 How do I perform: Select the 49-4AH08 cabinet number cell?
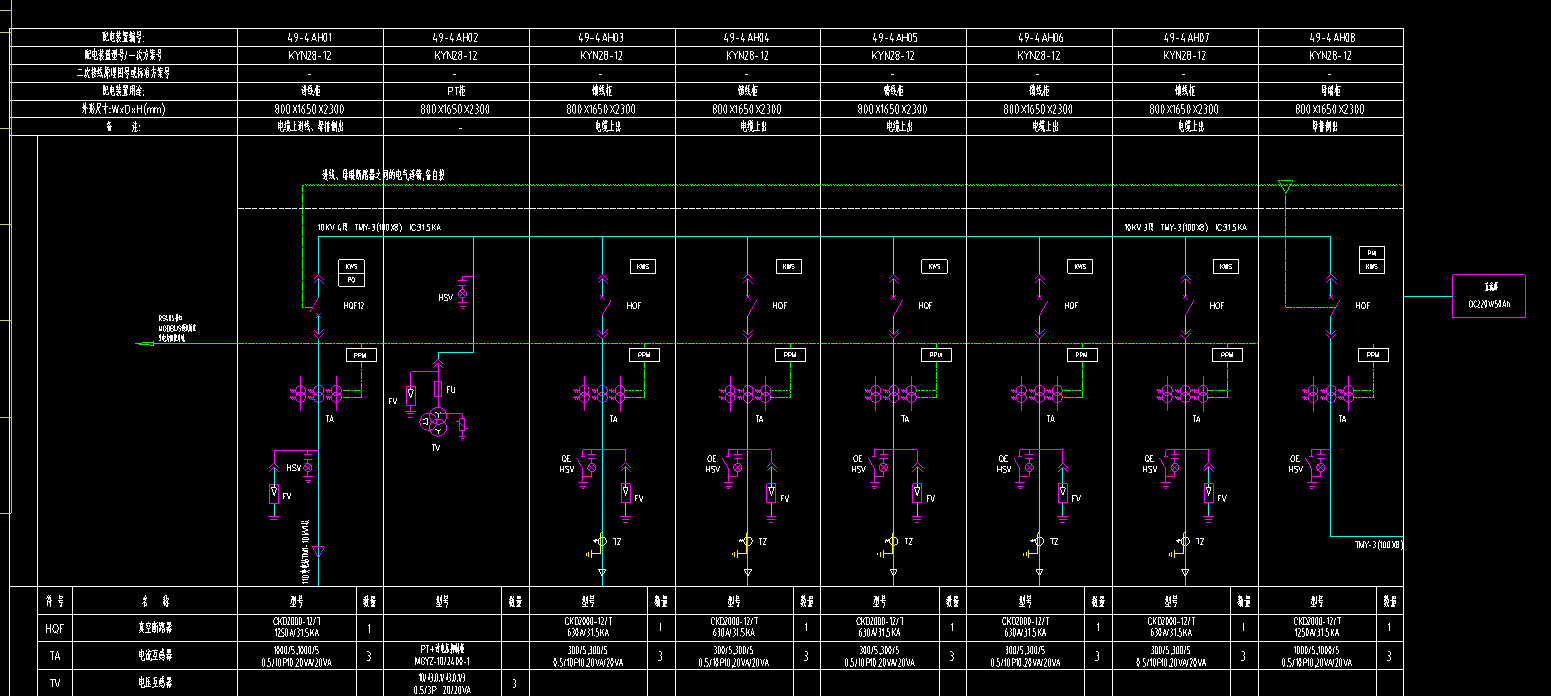(1330, 37)
